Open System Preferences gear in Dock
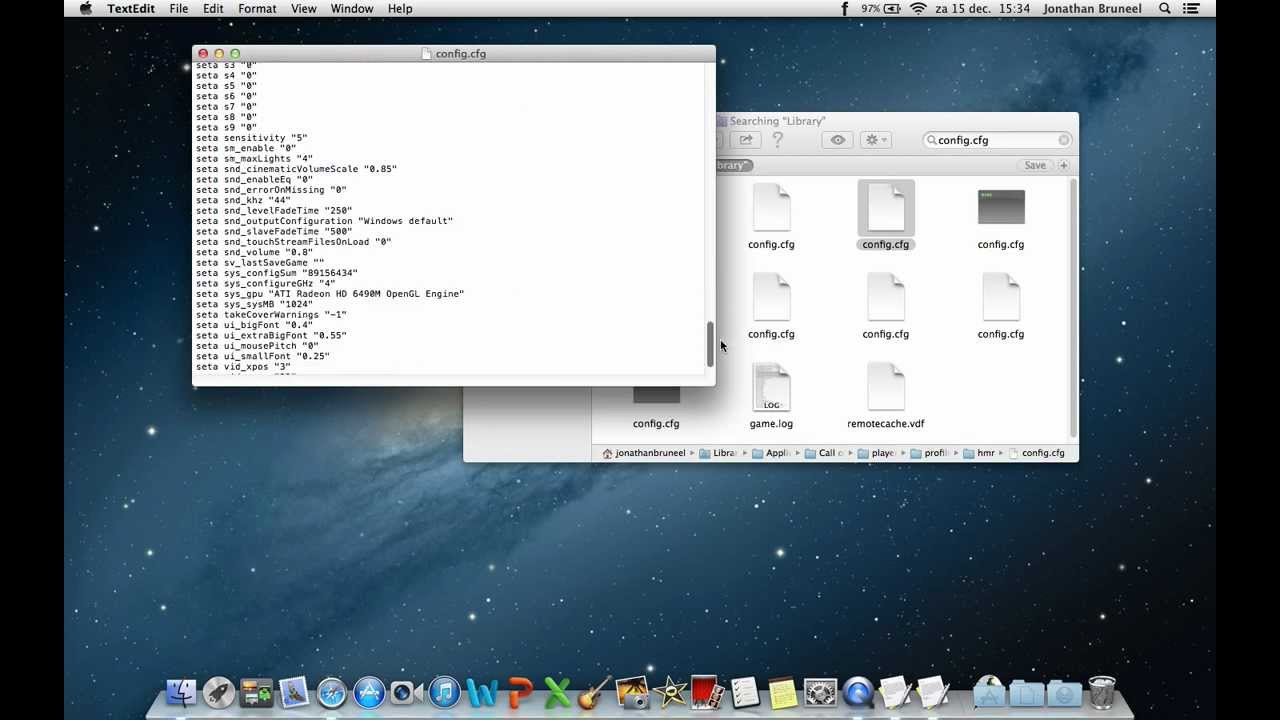 (x=820, y=692)
